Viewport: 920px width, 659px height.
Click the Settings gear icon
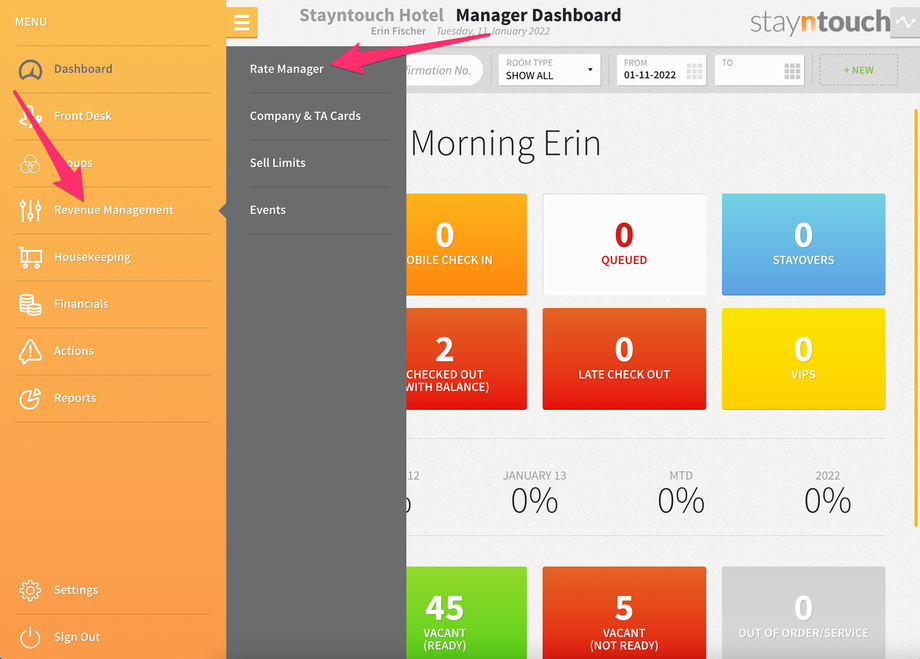click(30, 590)
